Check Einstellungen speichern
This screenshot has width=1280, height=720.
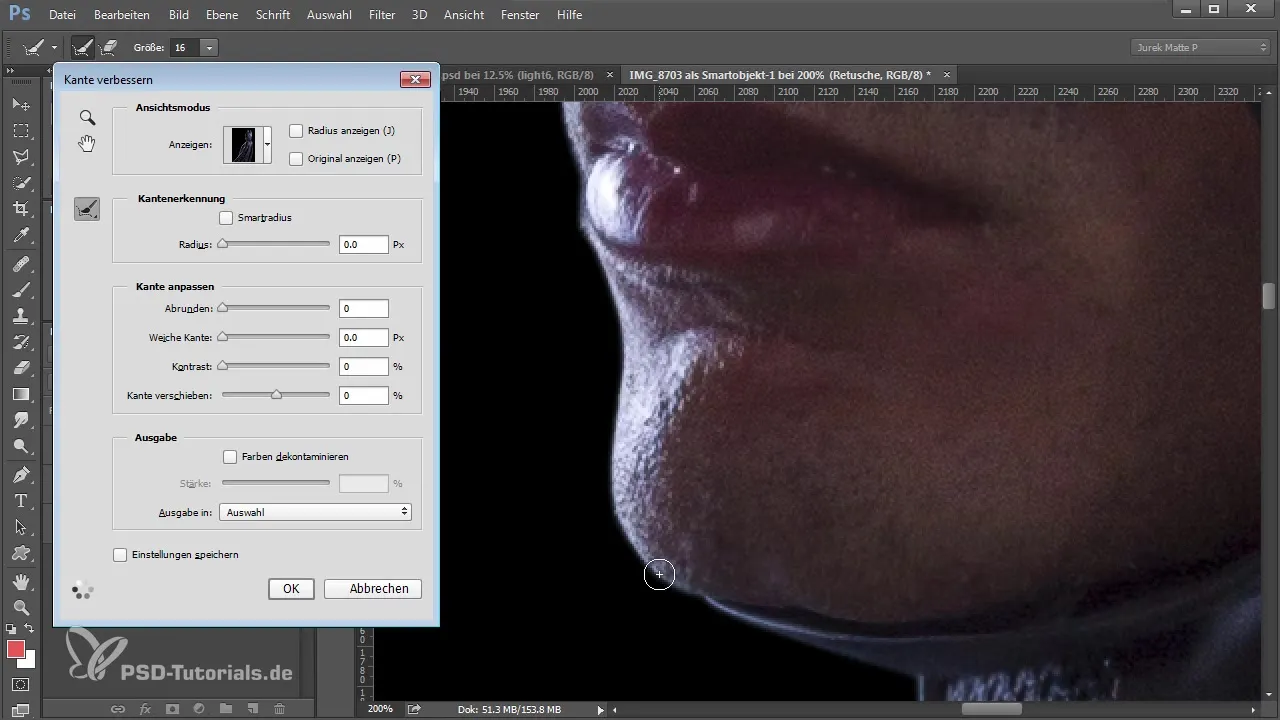tap(120, 554)
